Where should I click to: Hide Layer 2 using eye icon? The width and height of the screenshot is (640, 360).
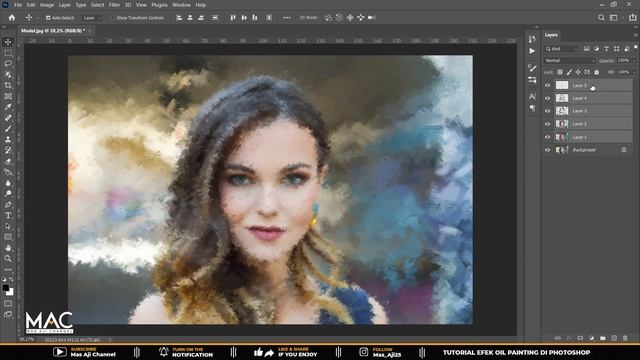[548, 124]
